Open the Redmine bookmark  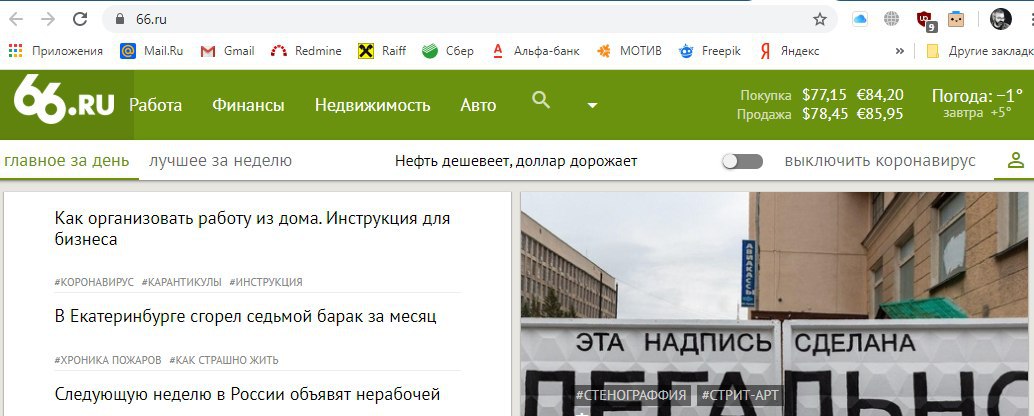[x=307, y=51]
